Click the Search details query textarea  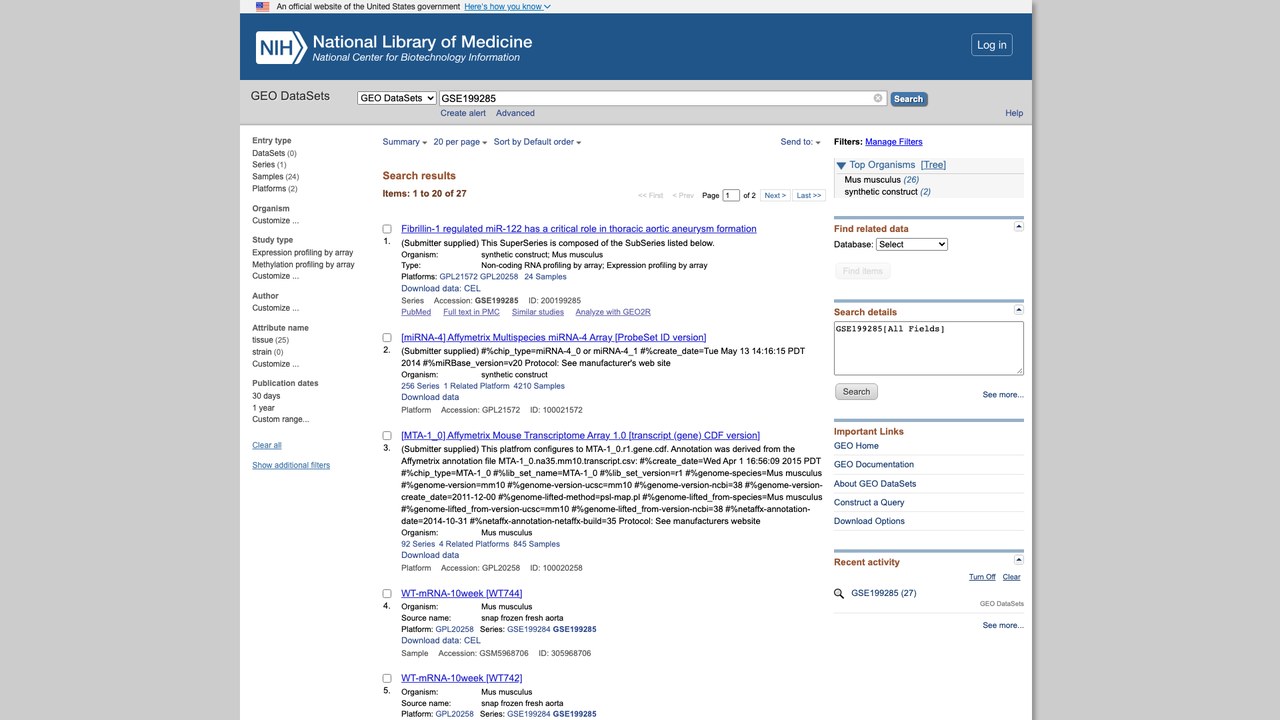point(929,348)
